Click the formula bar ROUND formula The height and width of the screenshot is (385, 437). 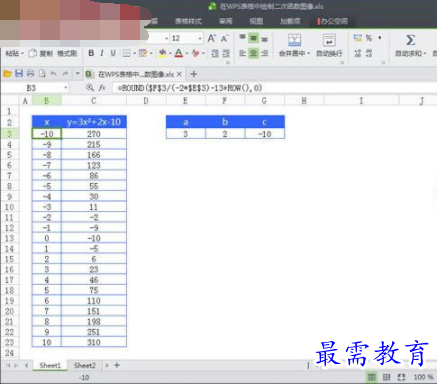[189, 88]
